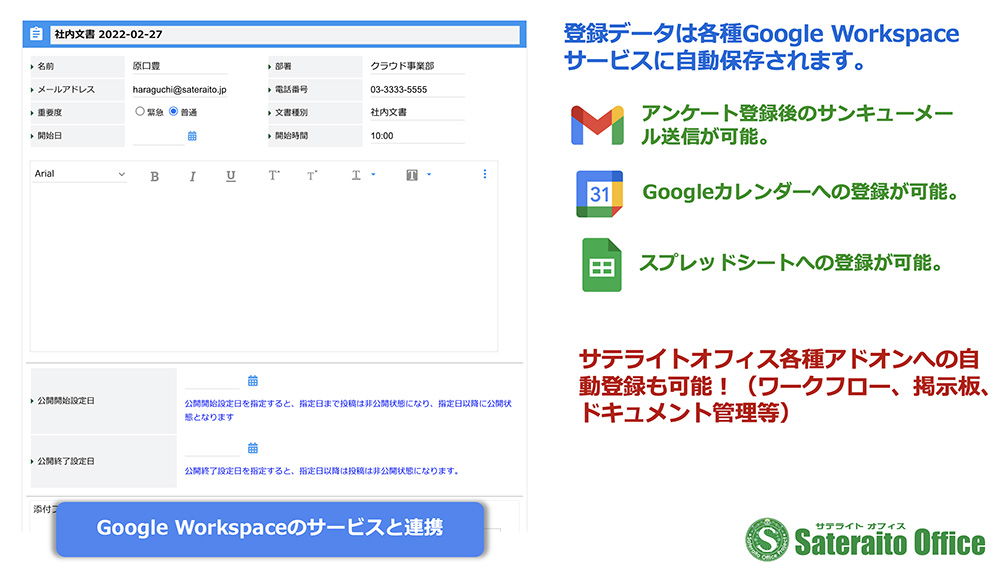Screen dimensions: 1000x573
Task: Open the highlight color dropdown arrow
Action: [x=429, y=174]
